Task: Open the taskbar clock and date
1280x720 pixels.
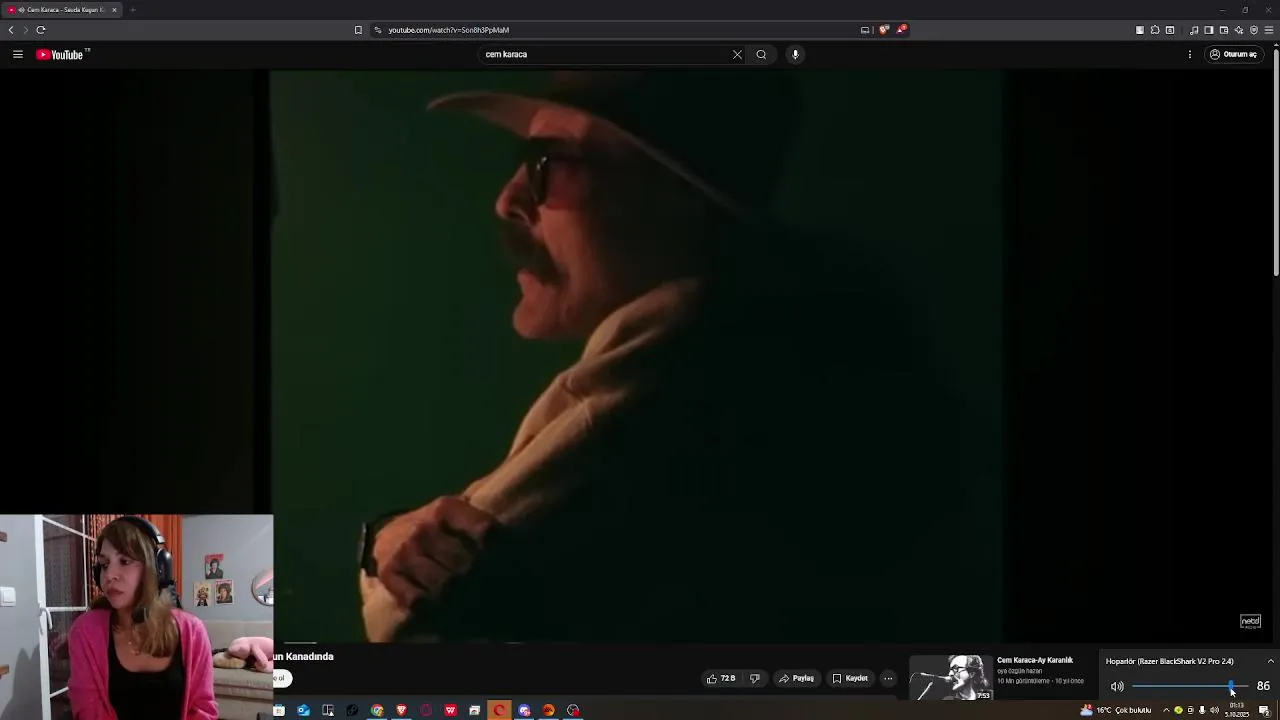Action: point(1237,710)
